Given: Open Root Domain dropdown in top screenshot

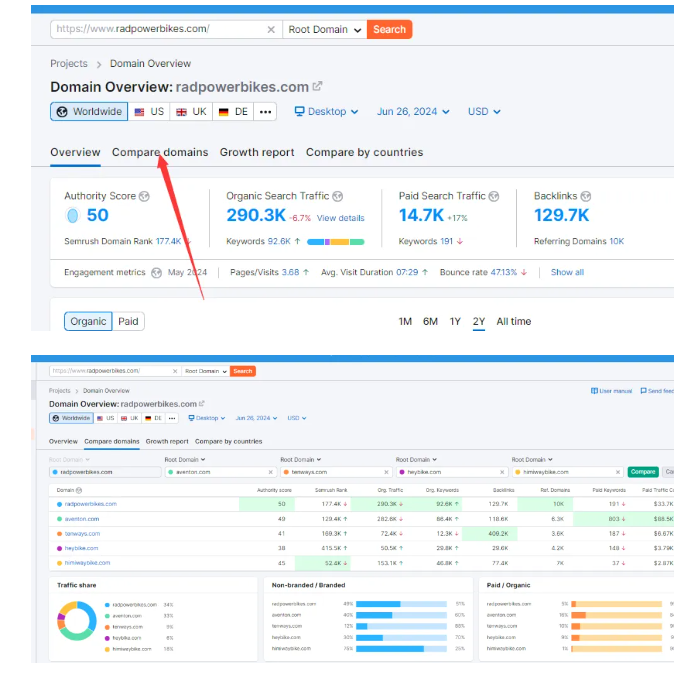Looking at the screenshot, I should click(325, 30).
